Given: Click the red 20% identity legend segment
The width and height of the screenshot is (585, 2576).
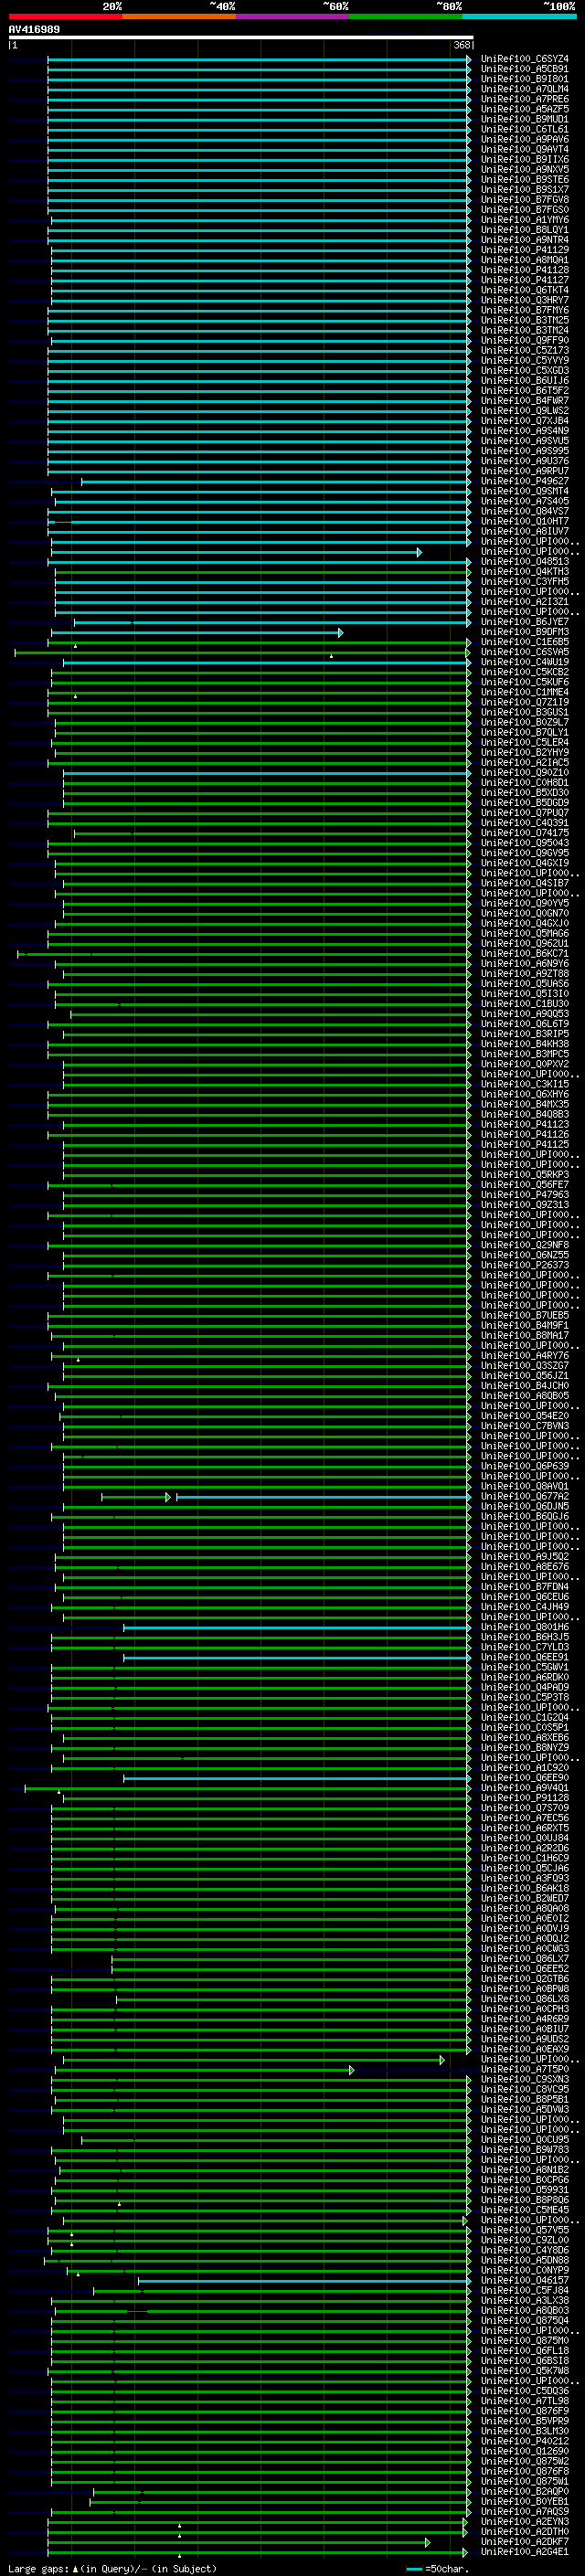Looking at the screenshot, I should point(65,16).
